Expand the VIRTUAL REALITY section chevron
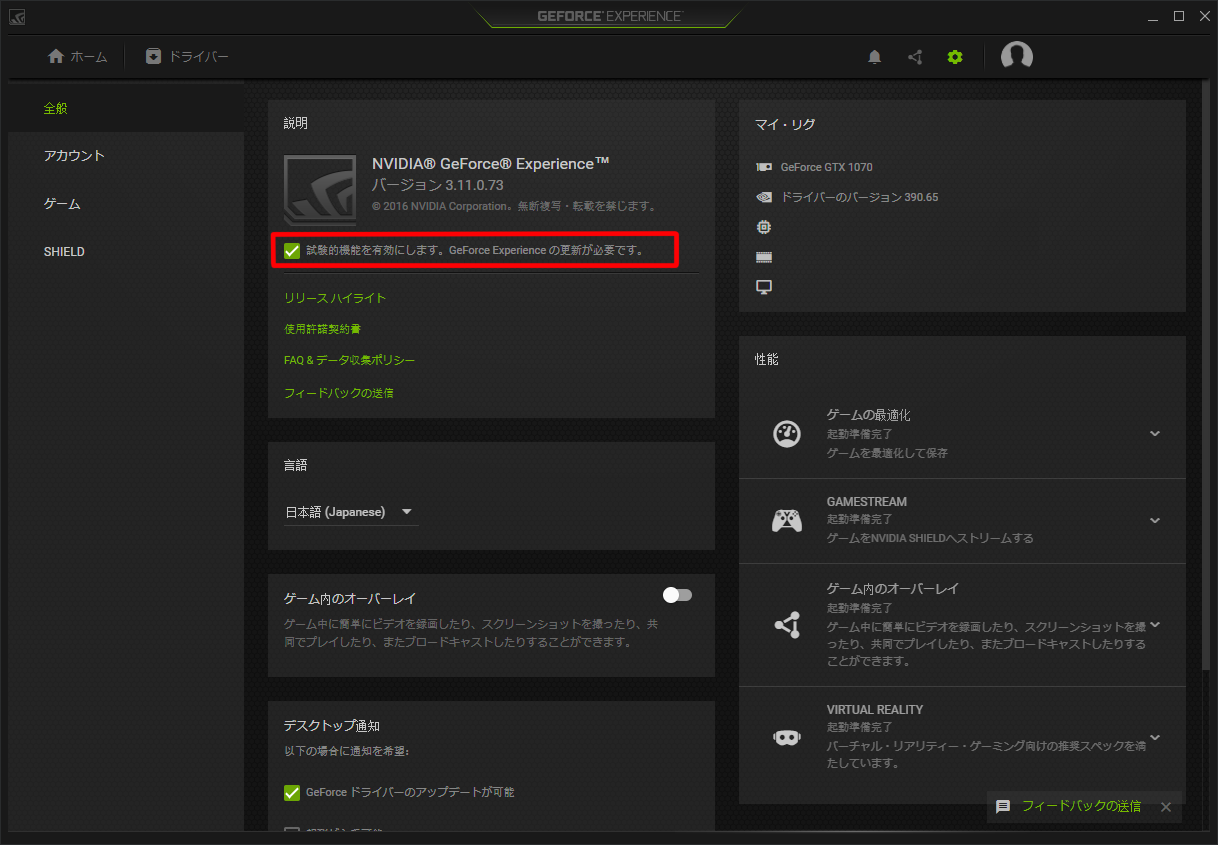This screenshot has height=845, width=1218. [1155, 738]
